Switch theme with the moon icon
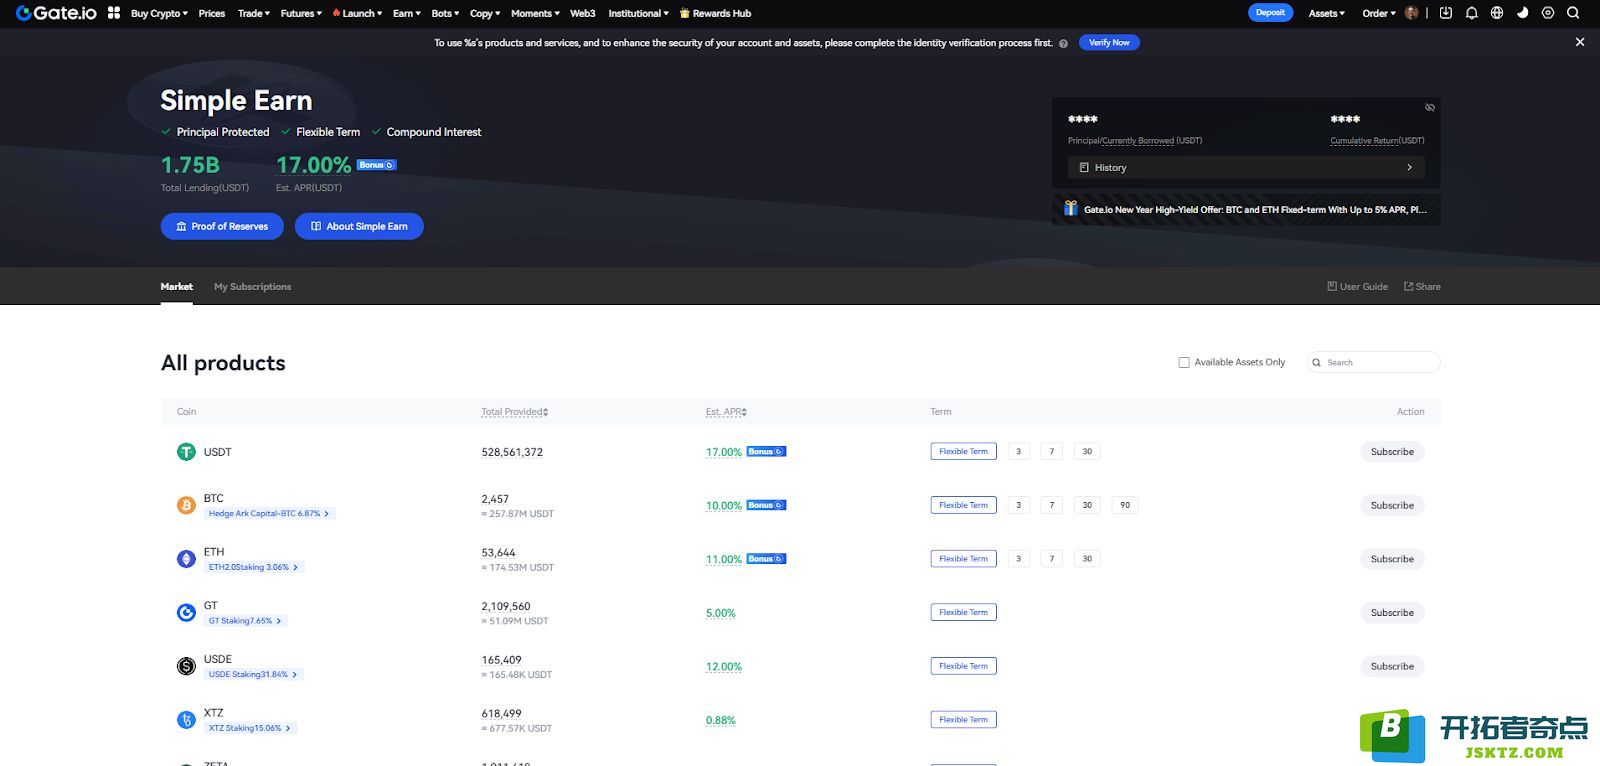1600x766 pixels. [x=1522, y=13]
